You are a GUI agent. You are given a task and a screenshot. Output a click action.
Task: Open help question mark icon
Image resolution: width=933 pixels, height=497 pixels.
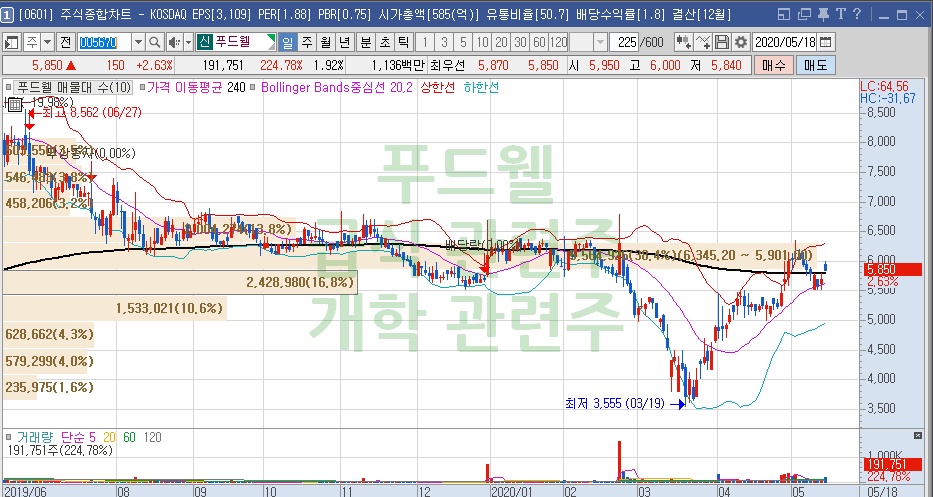(x=857, y=14)
